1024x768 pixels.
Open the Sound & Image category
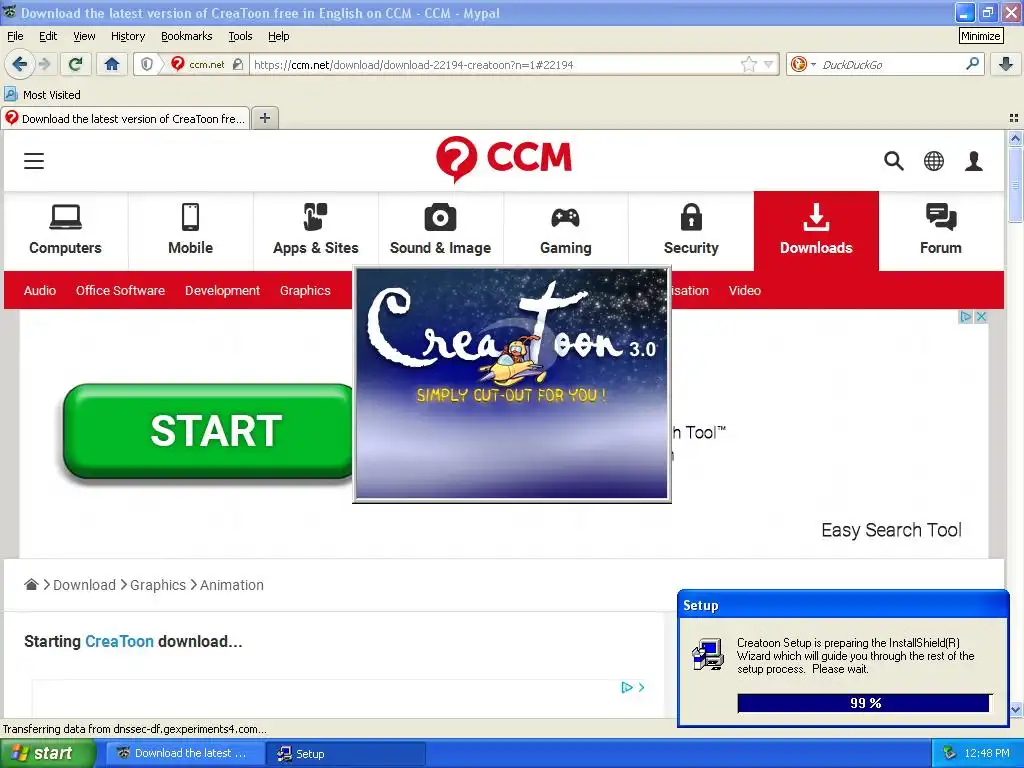440,231
